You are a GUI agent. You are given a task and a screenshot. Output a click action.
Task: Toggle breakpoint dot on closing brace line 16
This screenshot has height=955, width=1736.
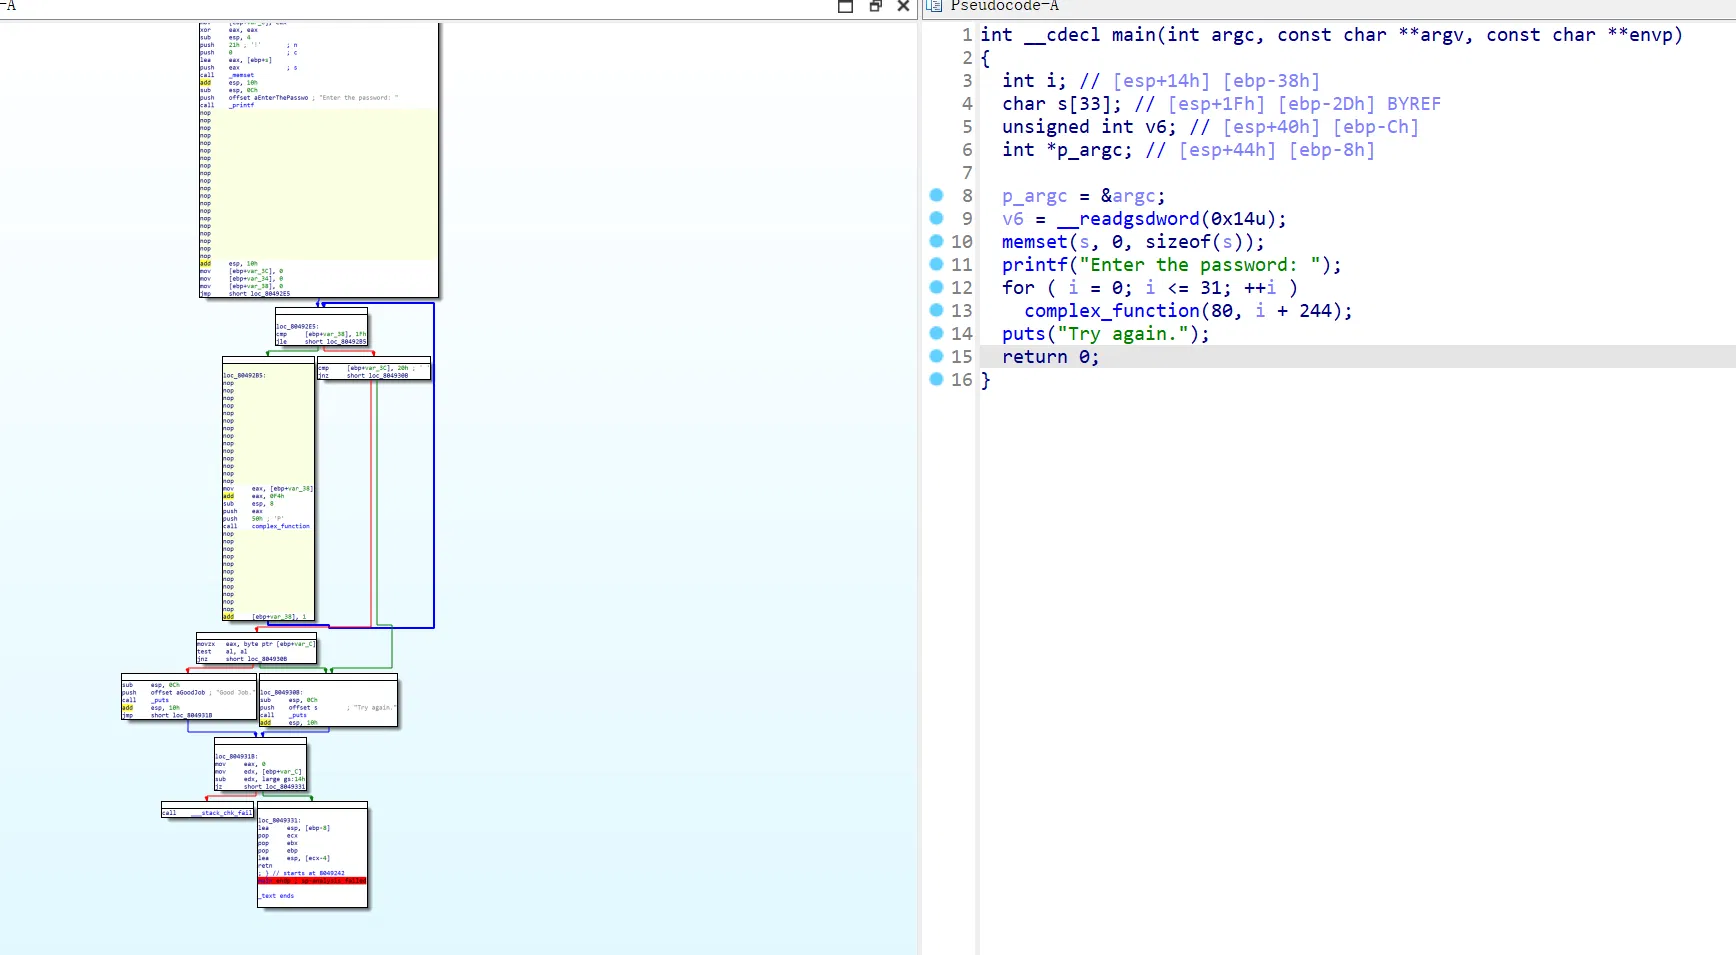pos(936,379)
